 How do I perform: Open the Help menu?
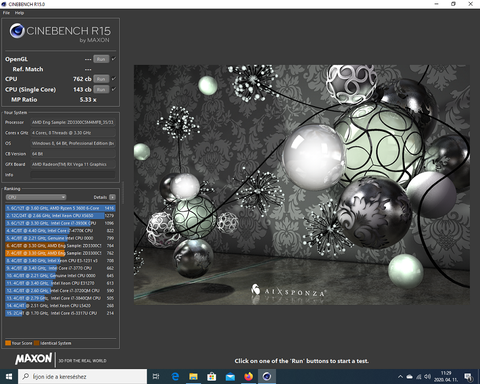coord(19,13)
